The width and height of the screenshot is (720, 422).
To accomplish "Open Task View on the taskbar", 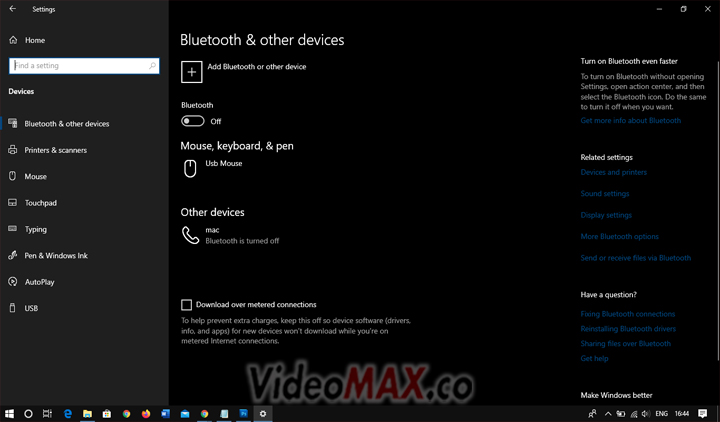I will (x=47, y=414).
